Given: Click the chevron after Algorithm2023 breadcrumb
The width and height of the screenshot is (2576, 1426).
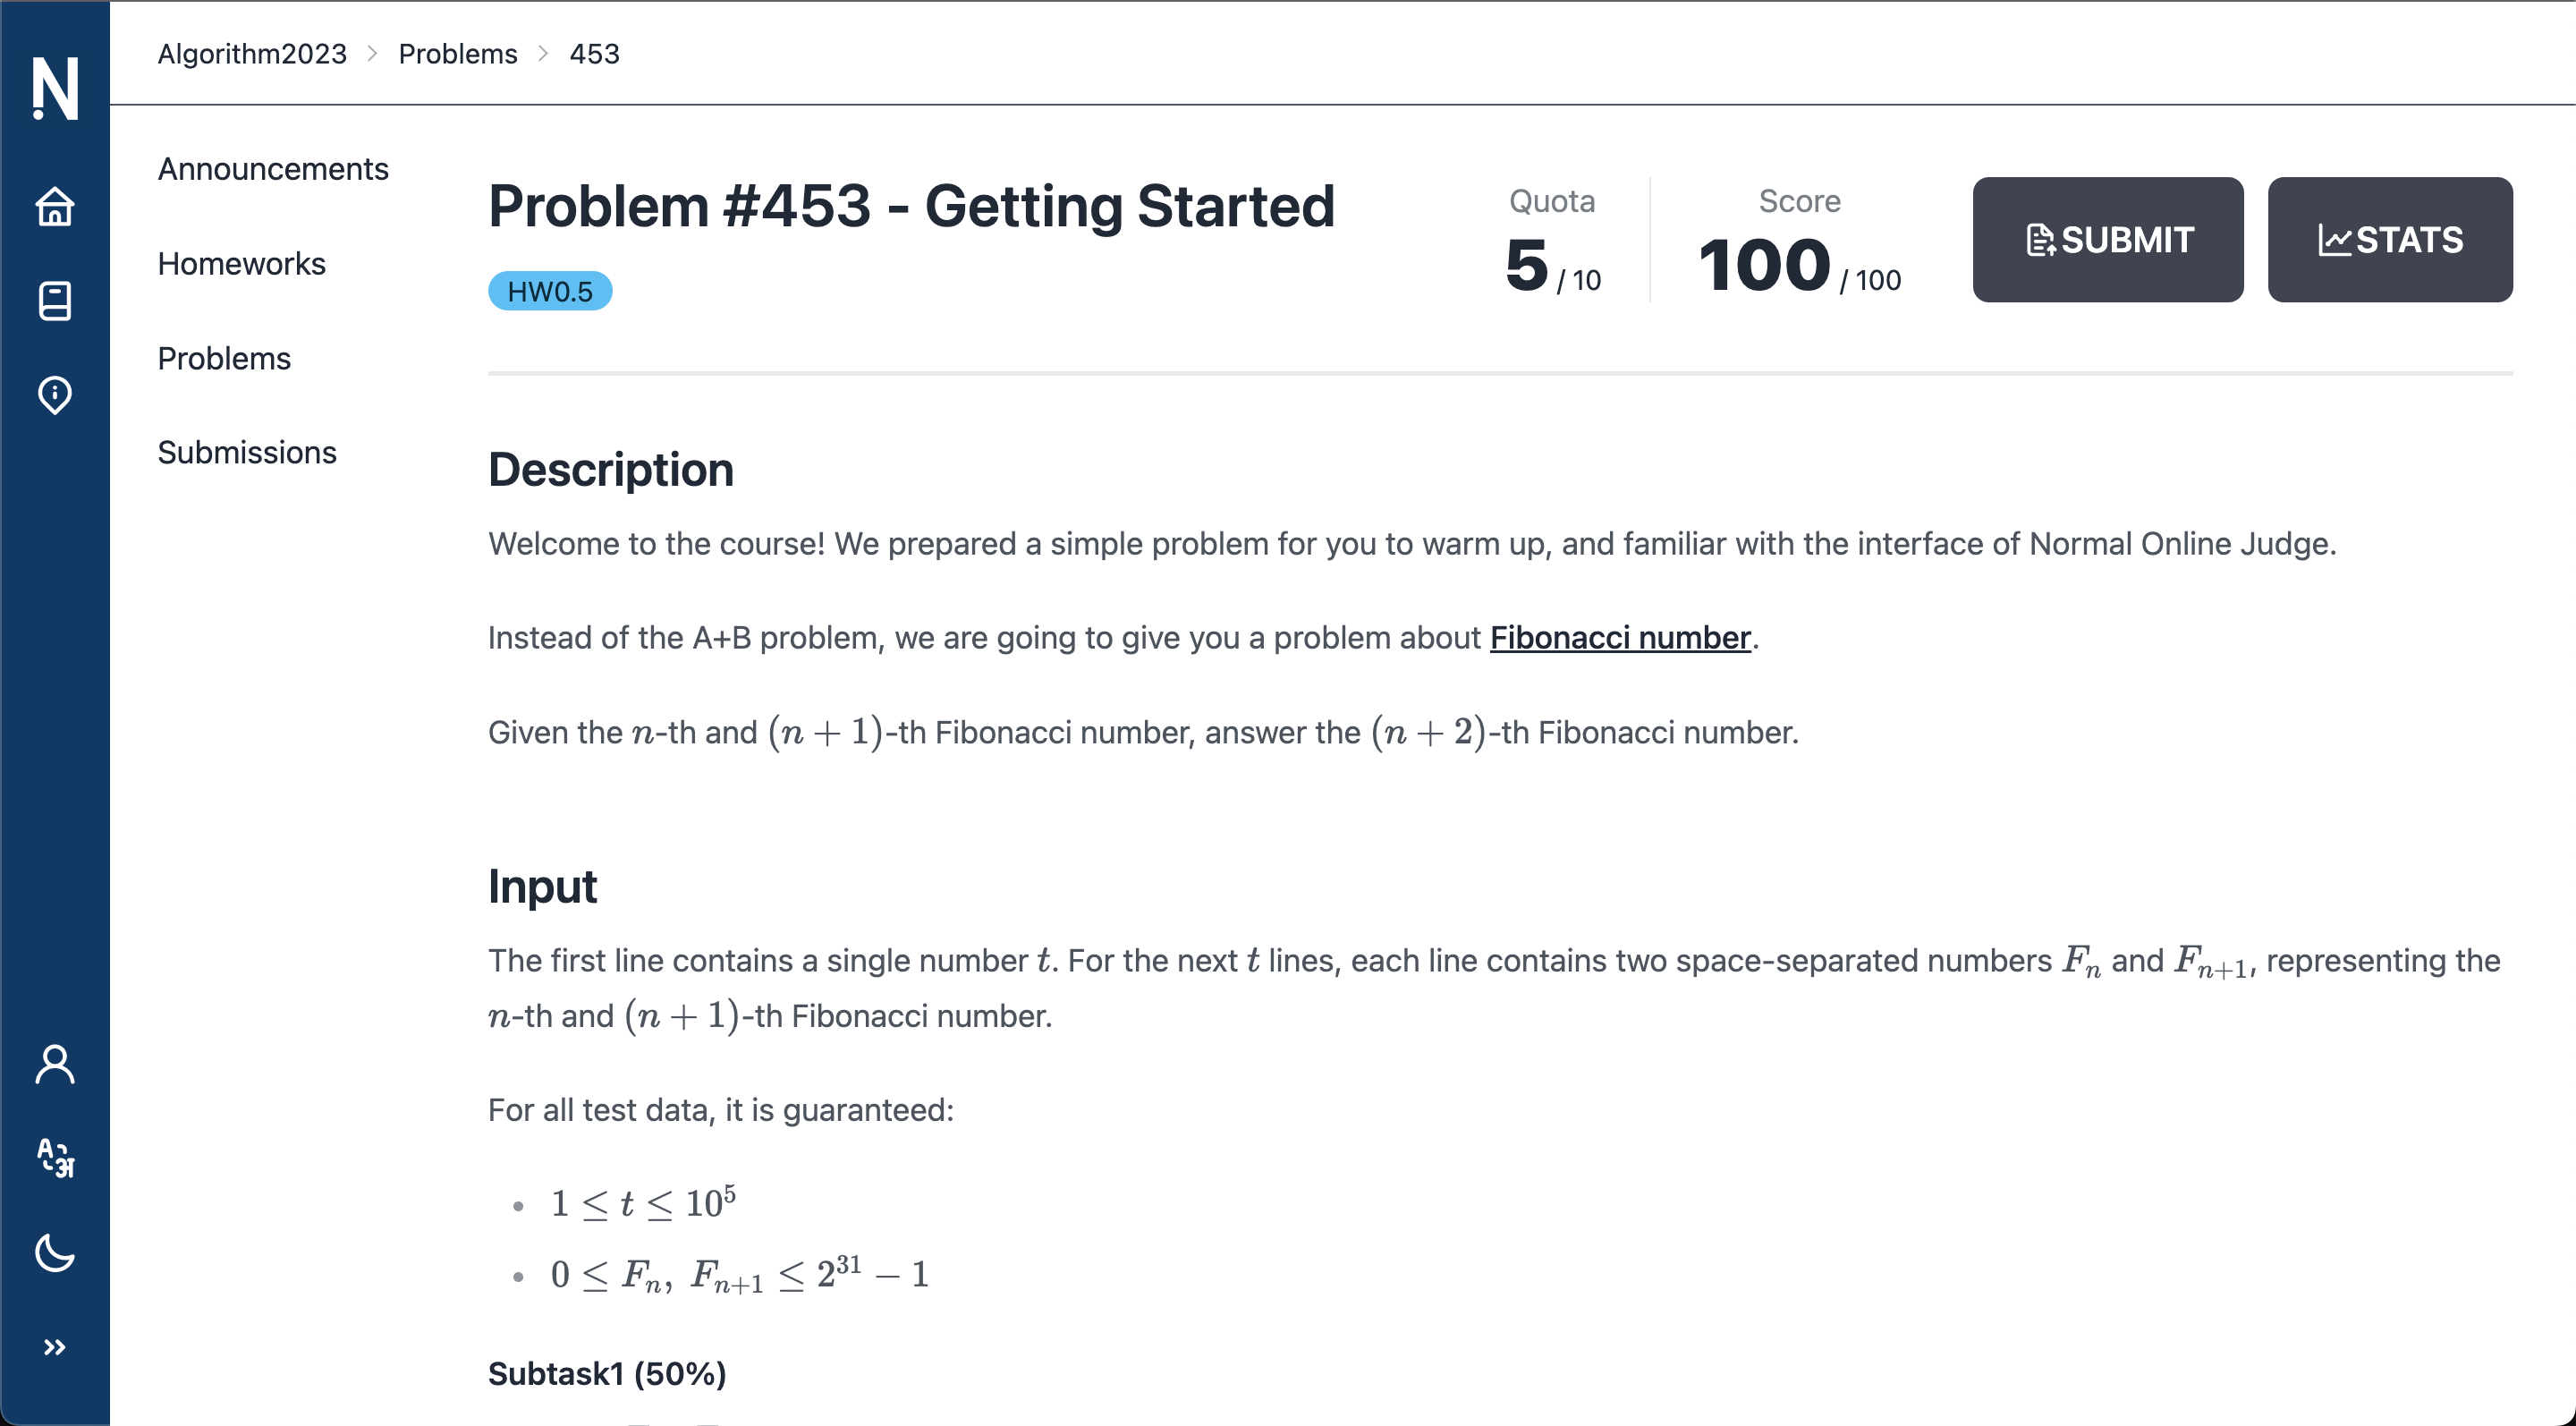Looking at the screenshot, I should pos(373,53).
